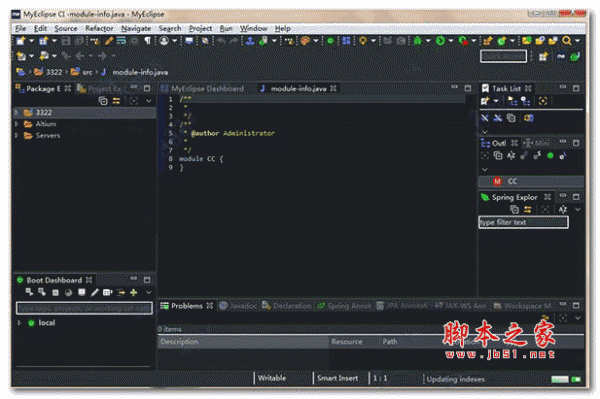Image resolution: width=600 pixels, height=399 pixels.
Task: Open the File menu
Action: coord(20,28)
